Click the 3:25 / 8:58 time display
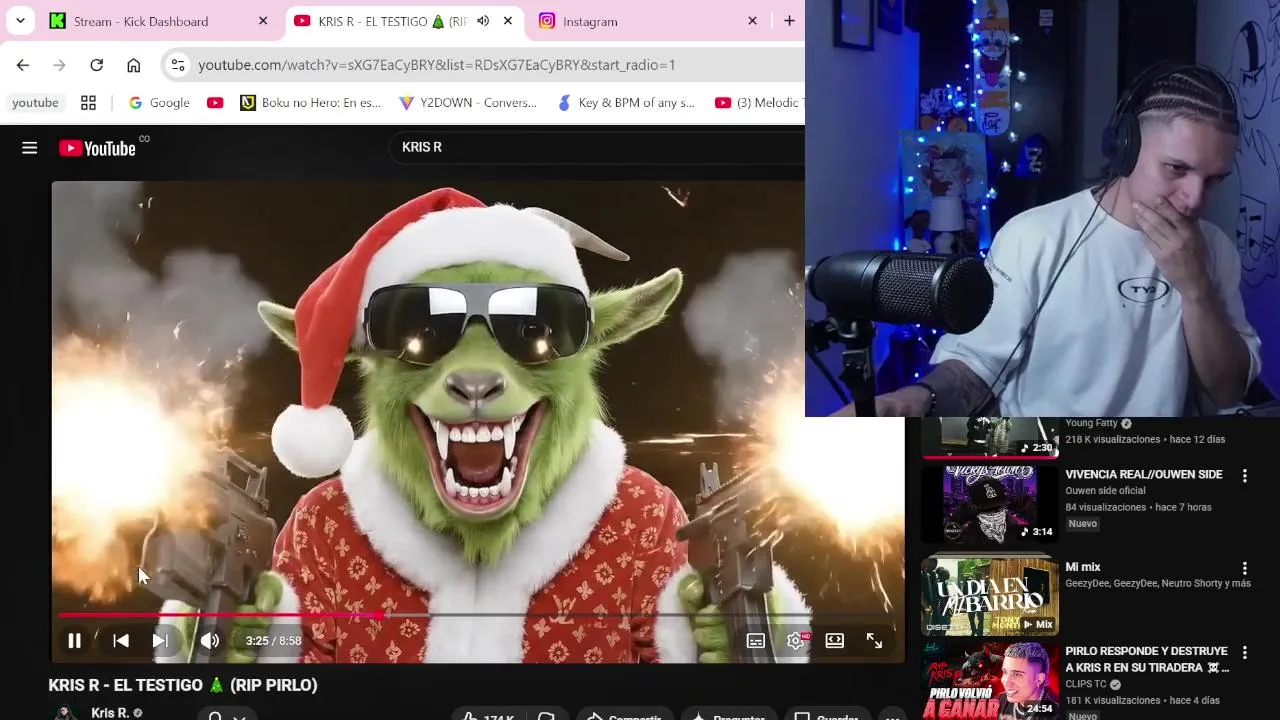Image resolution: width=1280 pixels, height=720 pixels. (x=273, y=641)
